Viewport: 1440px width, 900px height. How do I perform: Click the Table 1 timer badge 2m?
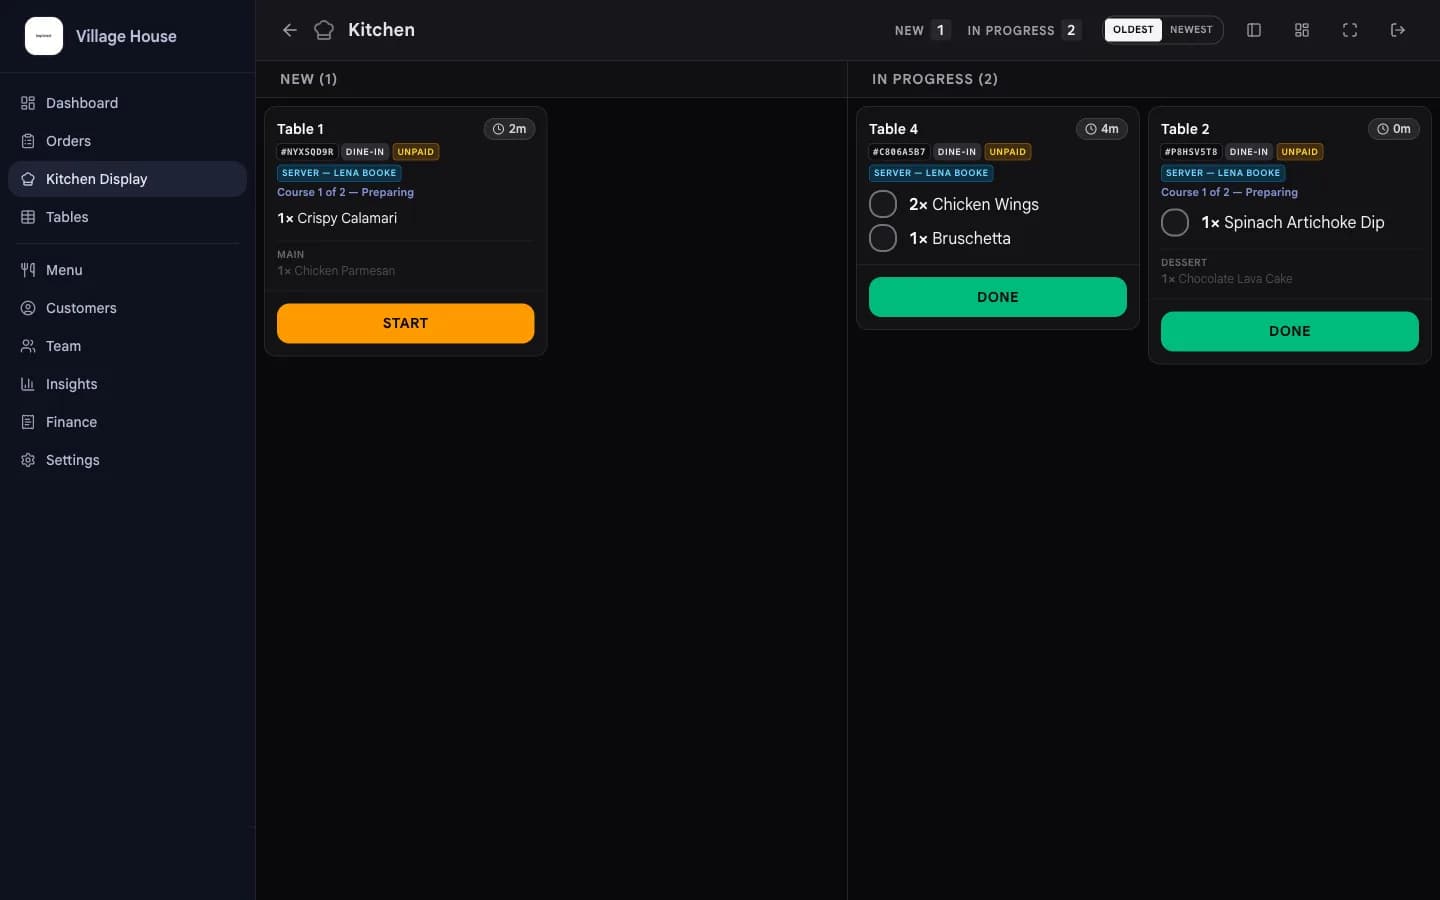pyautogui.click(x=509, y=129)
